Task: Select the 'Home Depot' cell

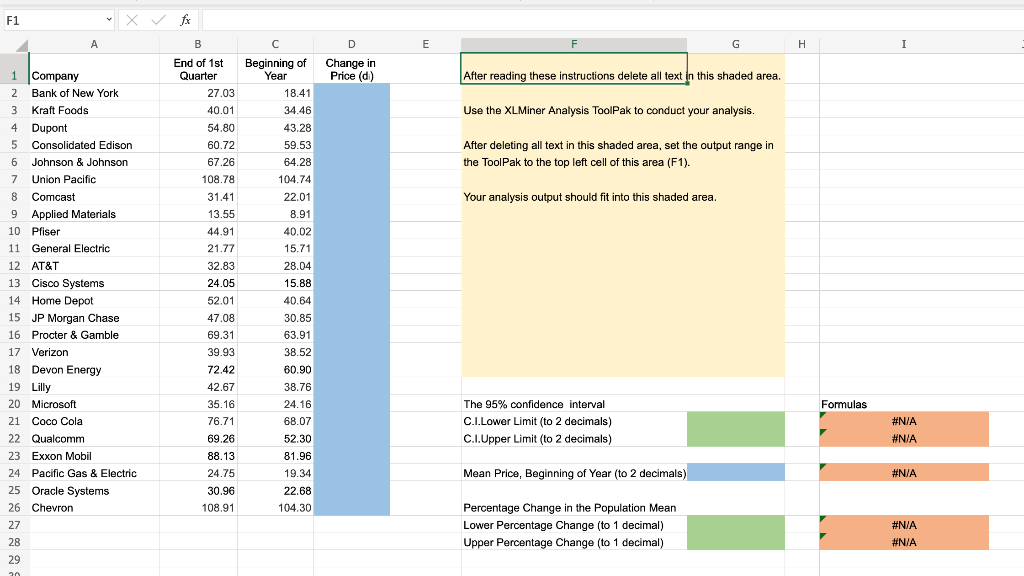Action: pyautogui.click(x=94, y=300)
